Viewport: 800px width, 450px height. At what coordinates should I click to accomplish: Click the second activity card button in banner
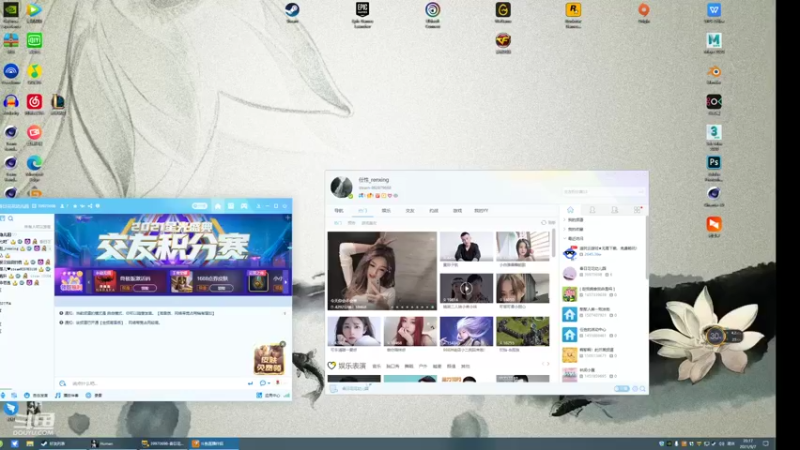(221, 288)
